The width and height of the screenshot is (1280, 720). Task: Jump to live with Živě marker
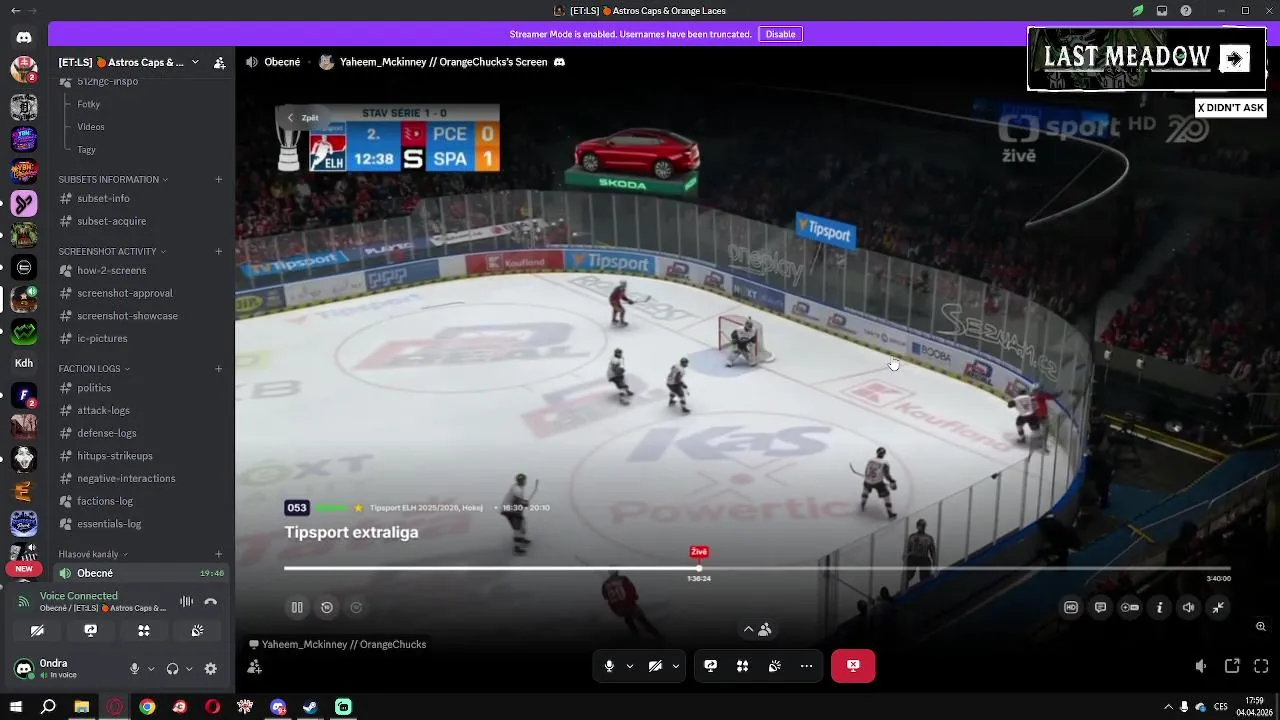click(699, 552)
